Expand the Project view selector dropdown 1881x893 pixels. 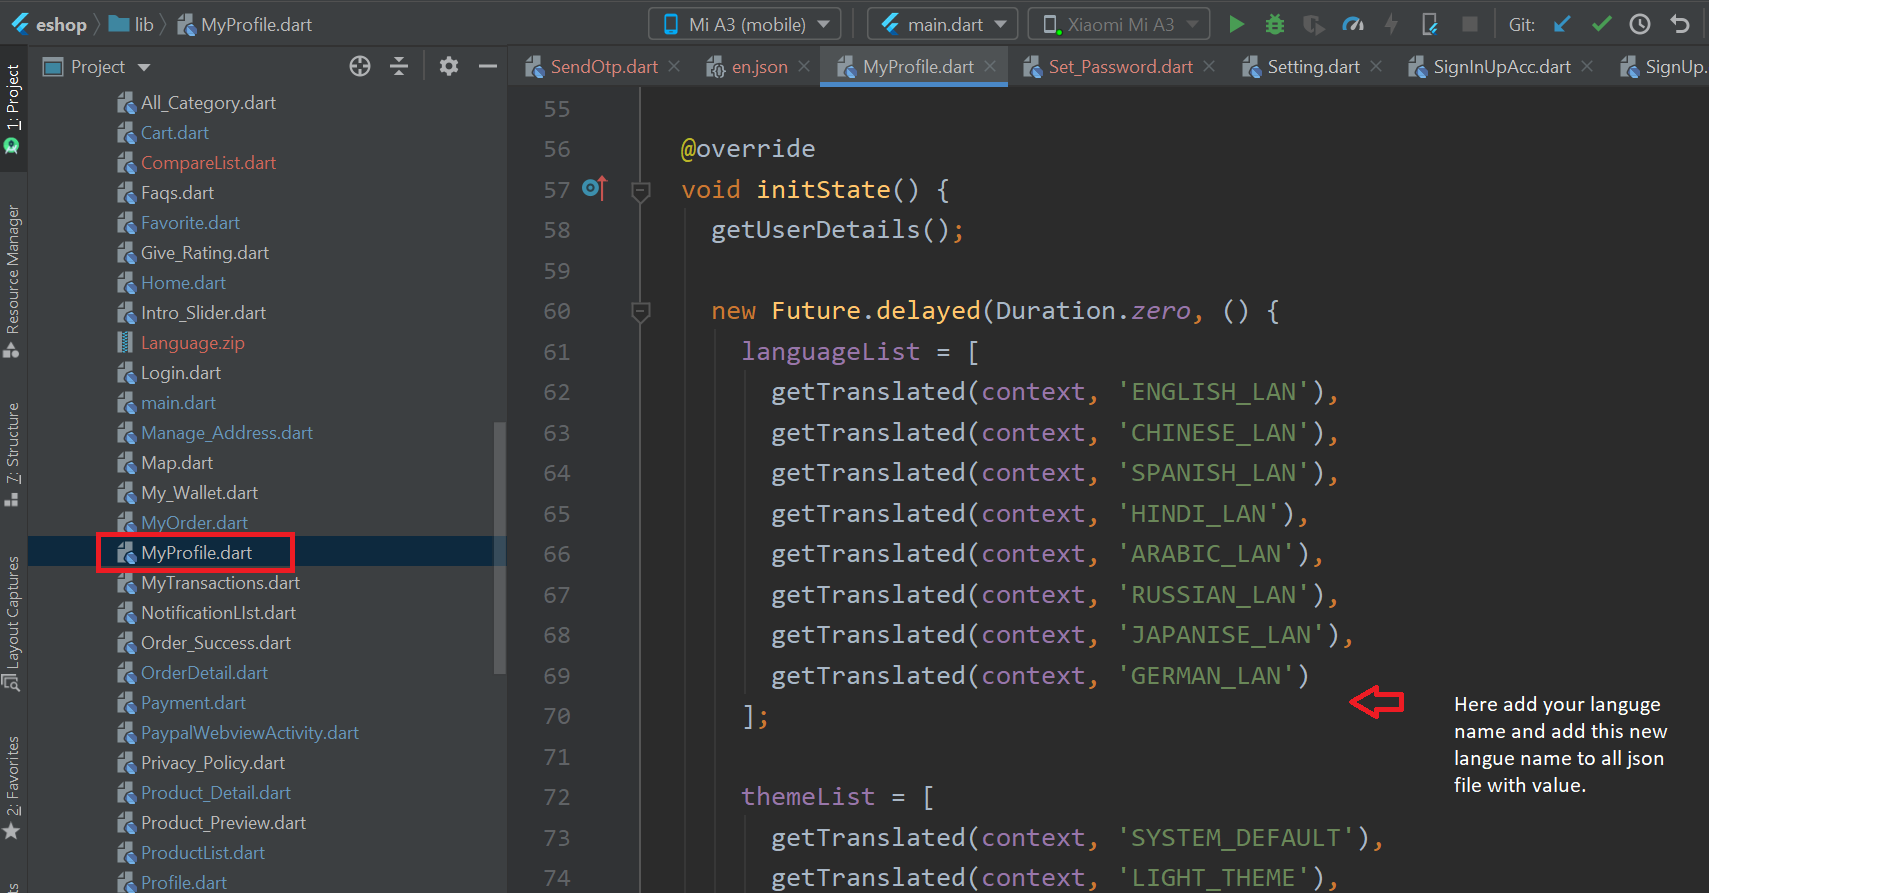(x=144, y=67)
